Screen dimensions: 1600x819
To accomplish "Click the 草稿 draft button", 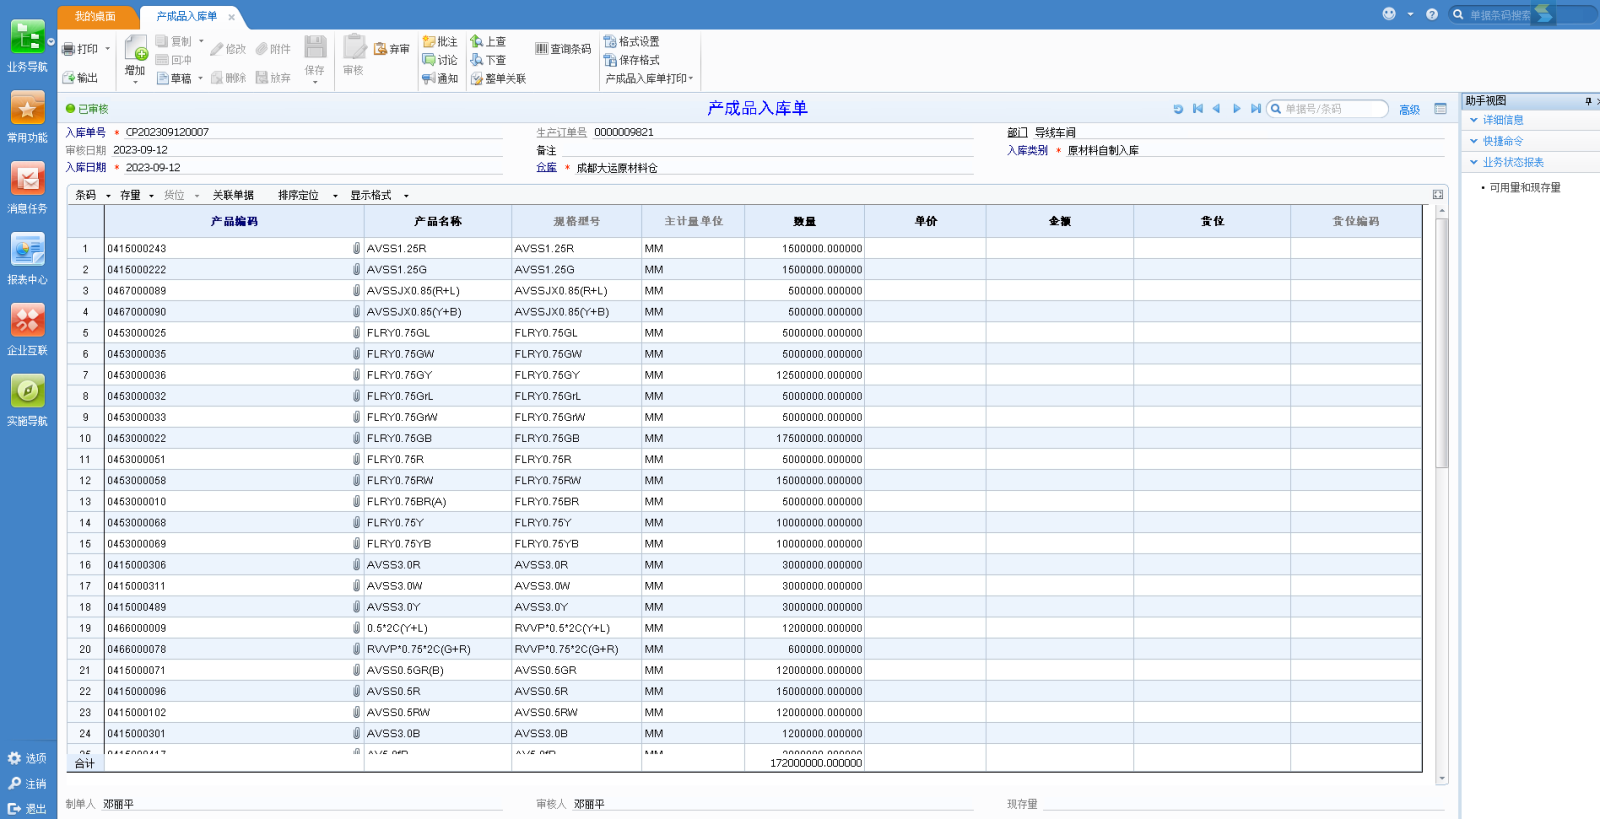I will (x=174, y=78).
